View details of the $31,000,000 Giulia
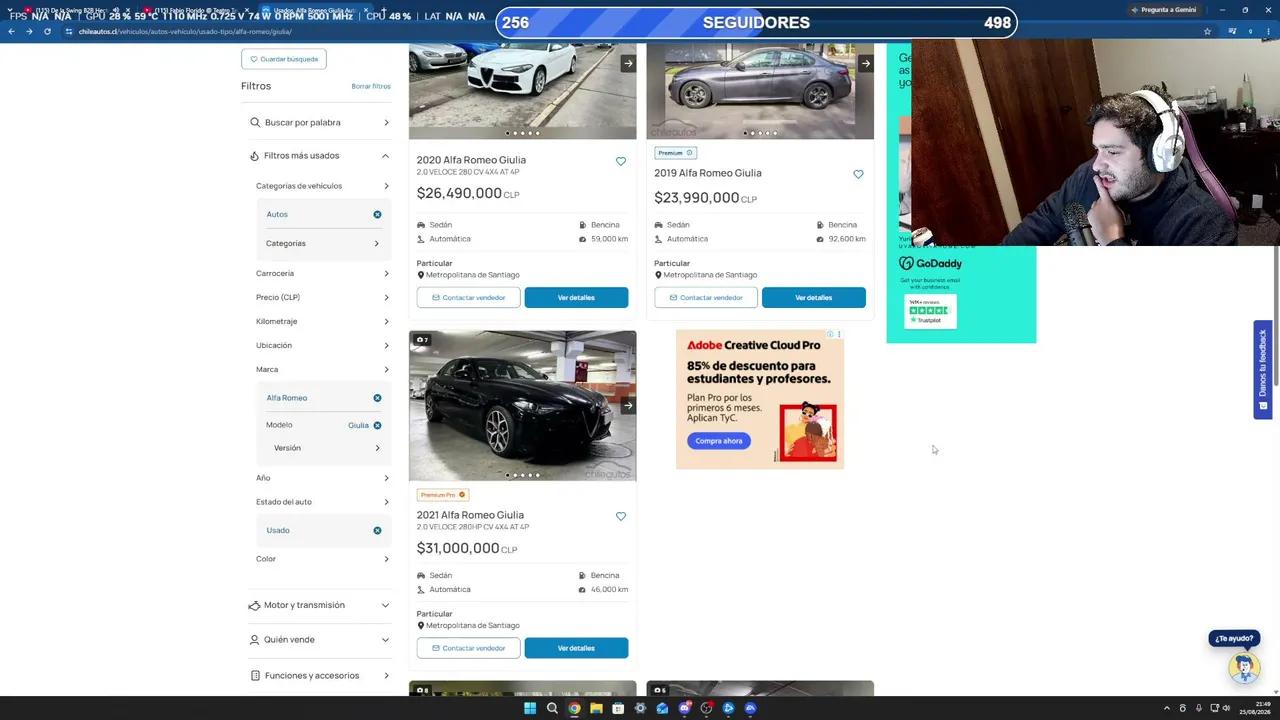 [x=576, y=648]
